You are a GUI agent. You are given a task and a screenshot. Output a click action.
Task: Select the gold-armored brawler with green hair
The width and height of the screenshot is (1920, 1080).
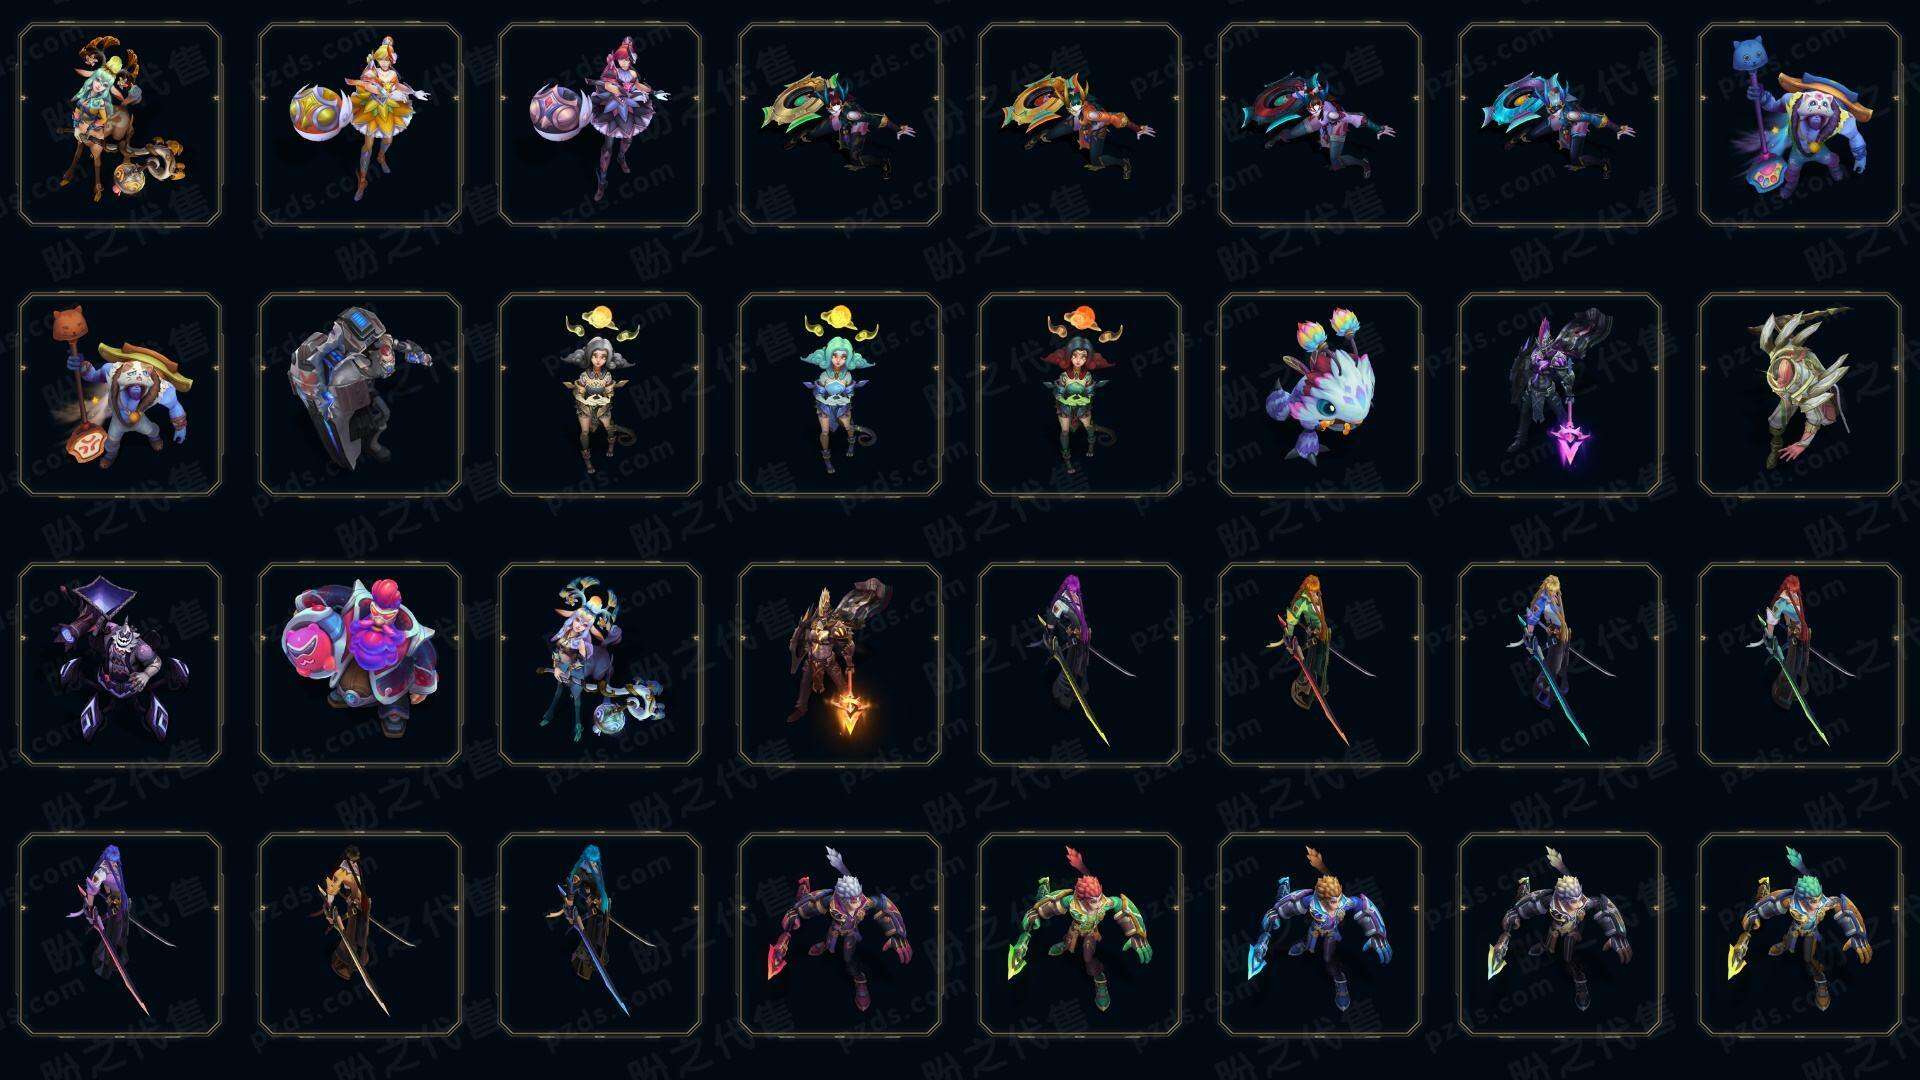point(1800,934)
